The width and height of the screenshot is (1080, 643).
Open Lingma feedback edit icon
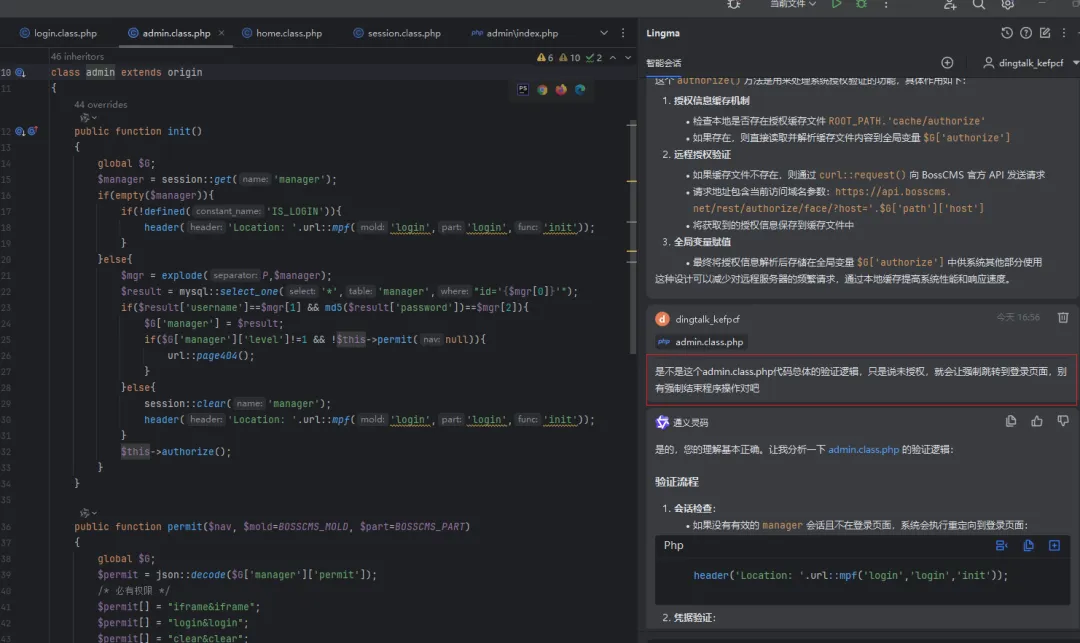tap(1045, 33)
